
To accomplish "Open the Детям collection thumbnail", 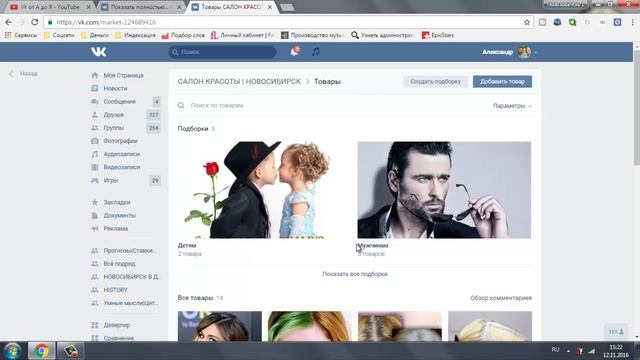I will click(264, 190).
